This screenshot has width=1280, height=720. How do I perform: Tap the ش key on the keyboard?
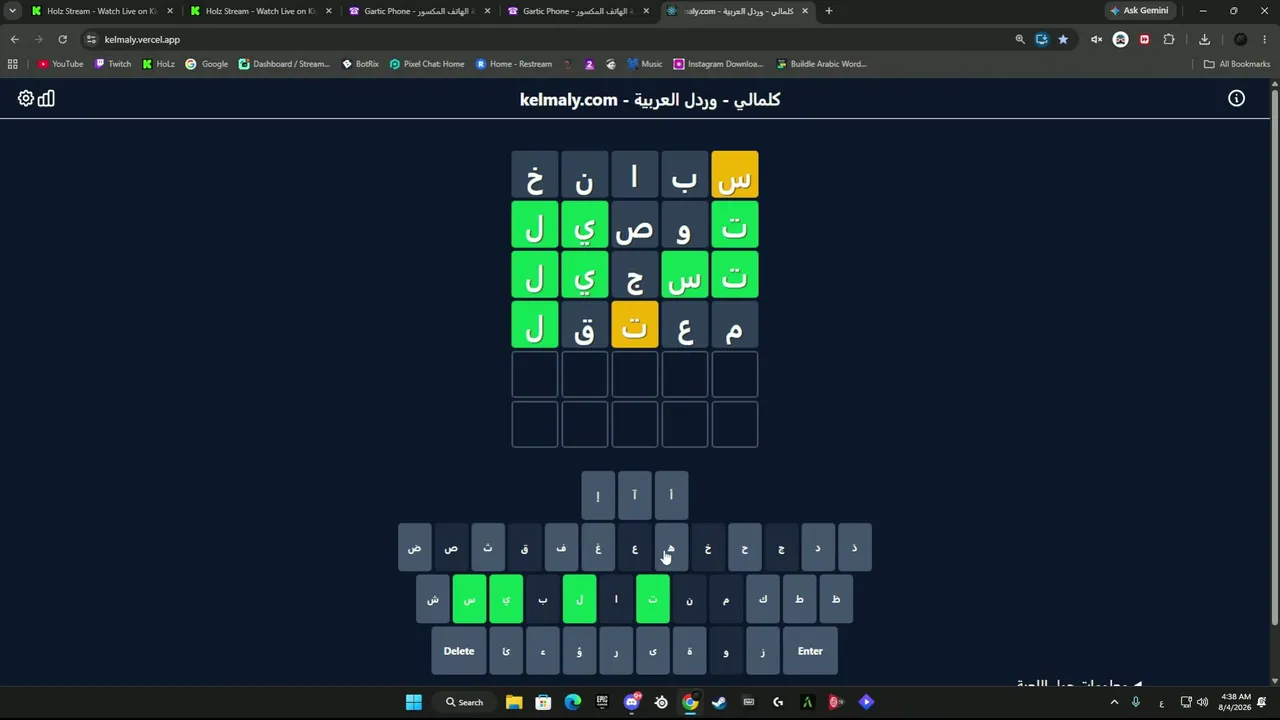click(x=433, y=600)
